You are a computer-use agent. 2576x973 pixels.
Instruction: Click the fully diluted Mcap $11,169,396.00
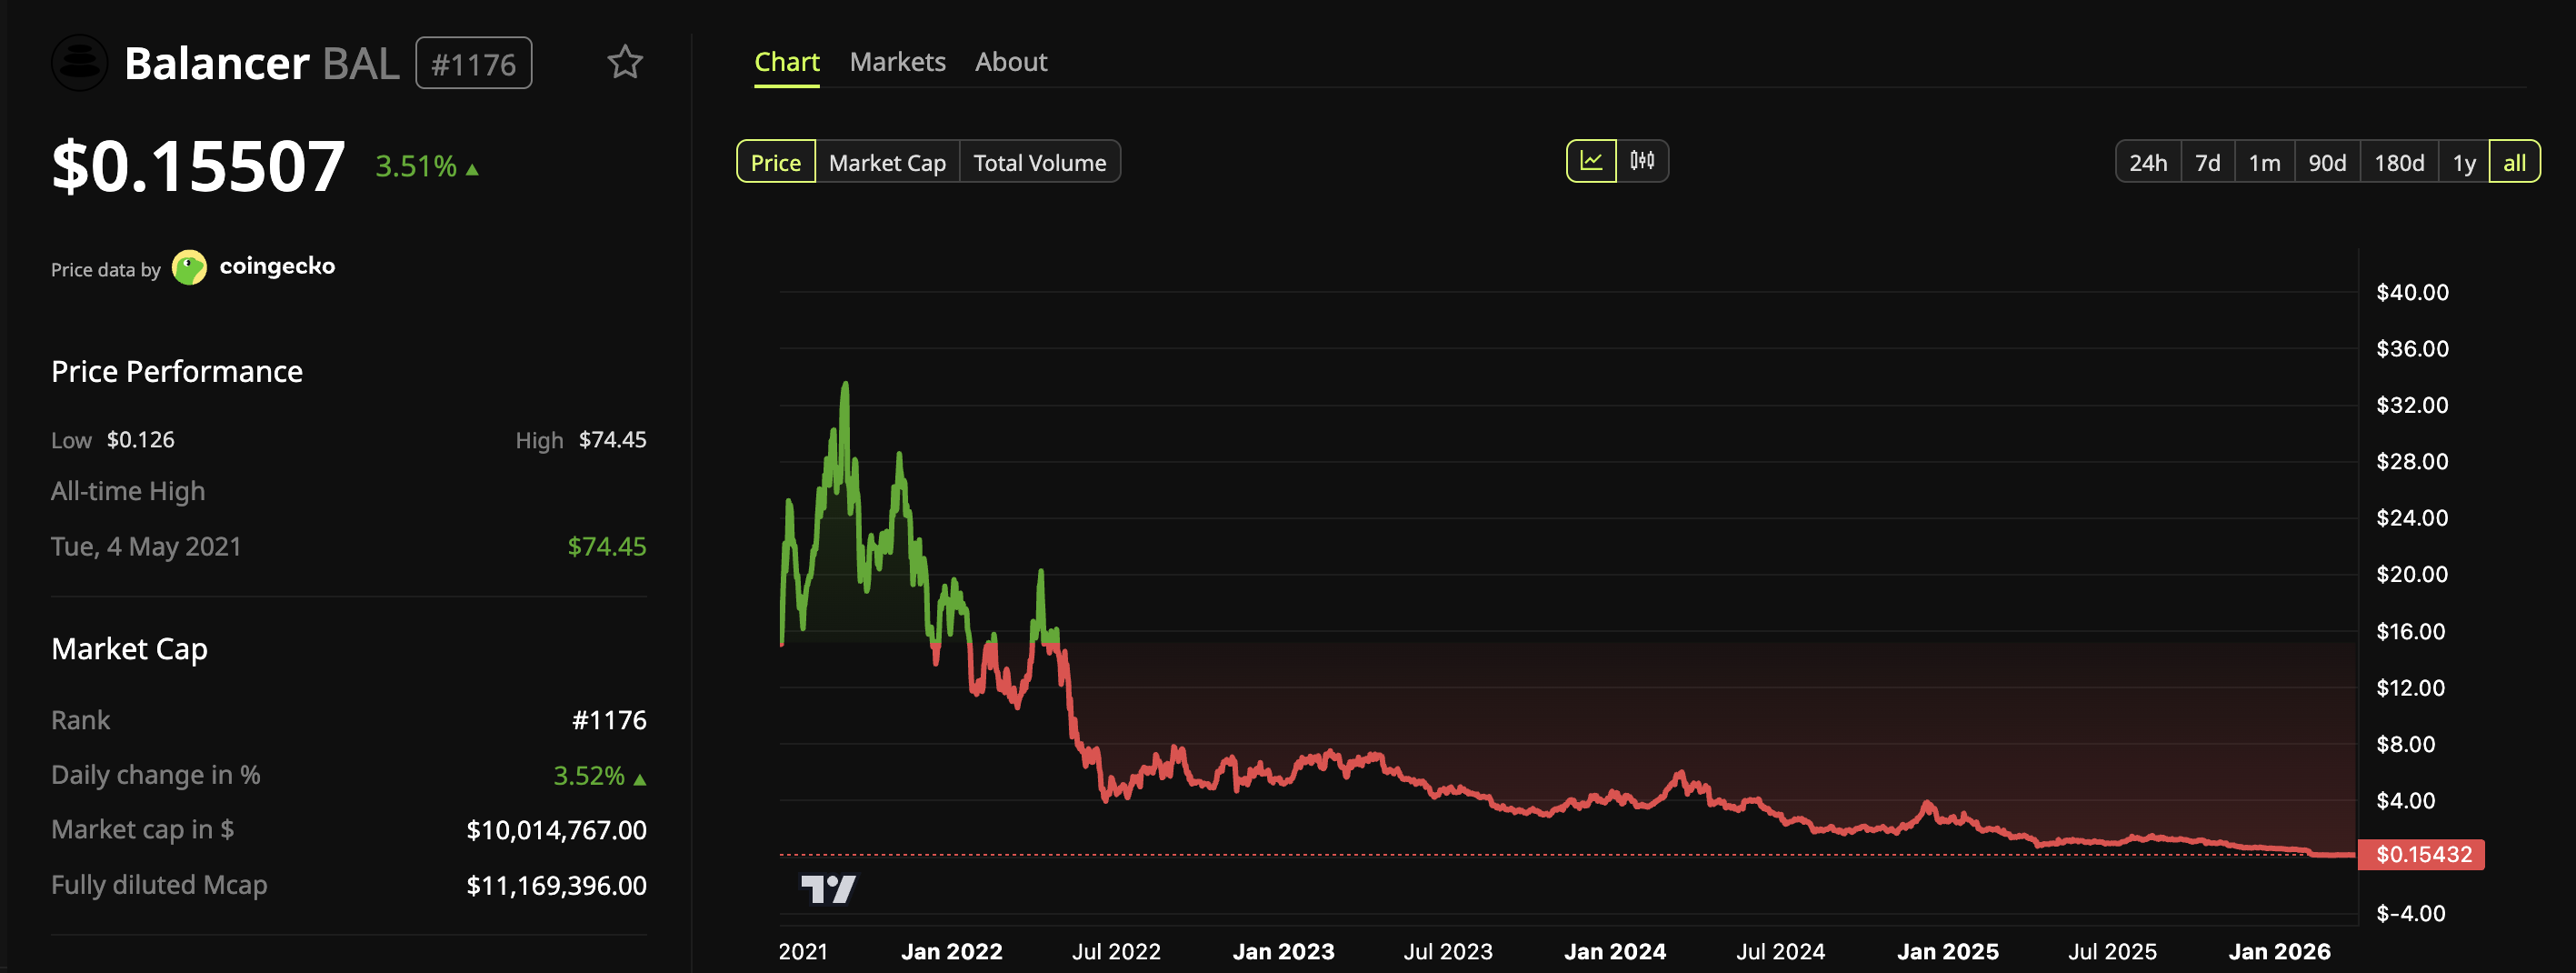point(557,885)
